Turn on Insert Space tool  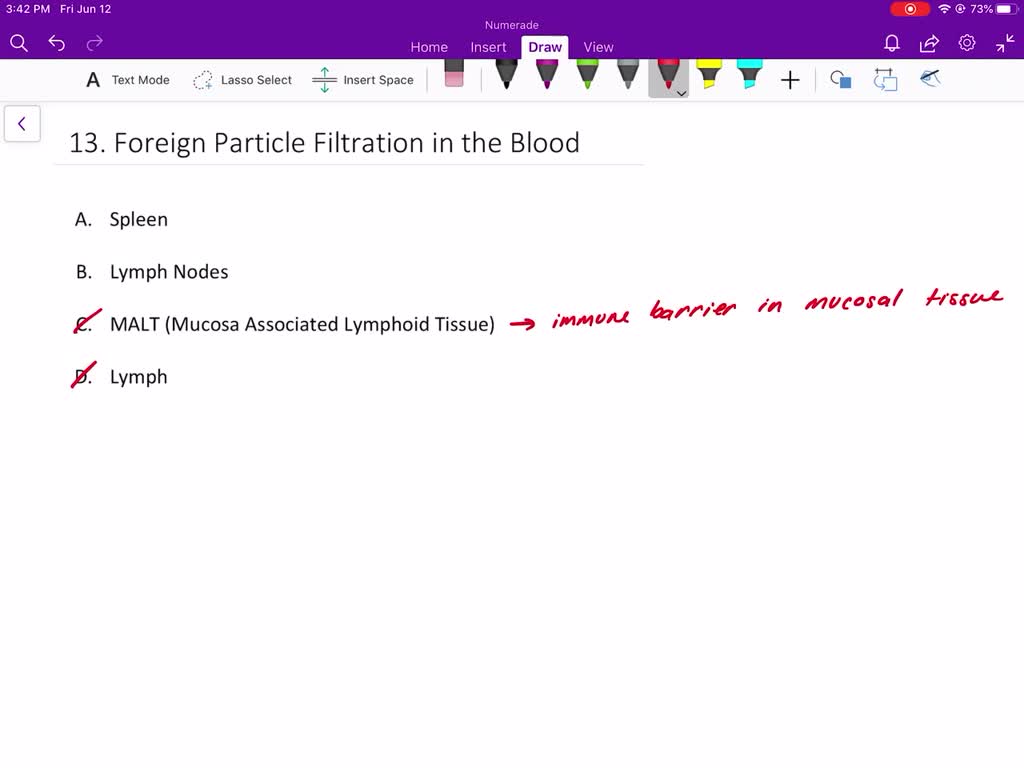pyautogui.click(x=364, y=79)
